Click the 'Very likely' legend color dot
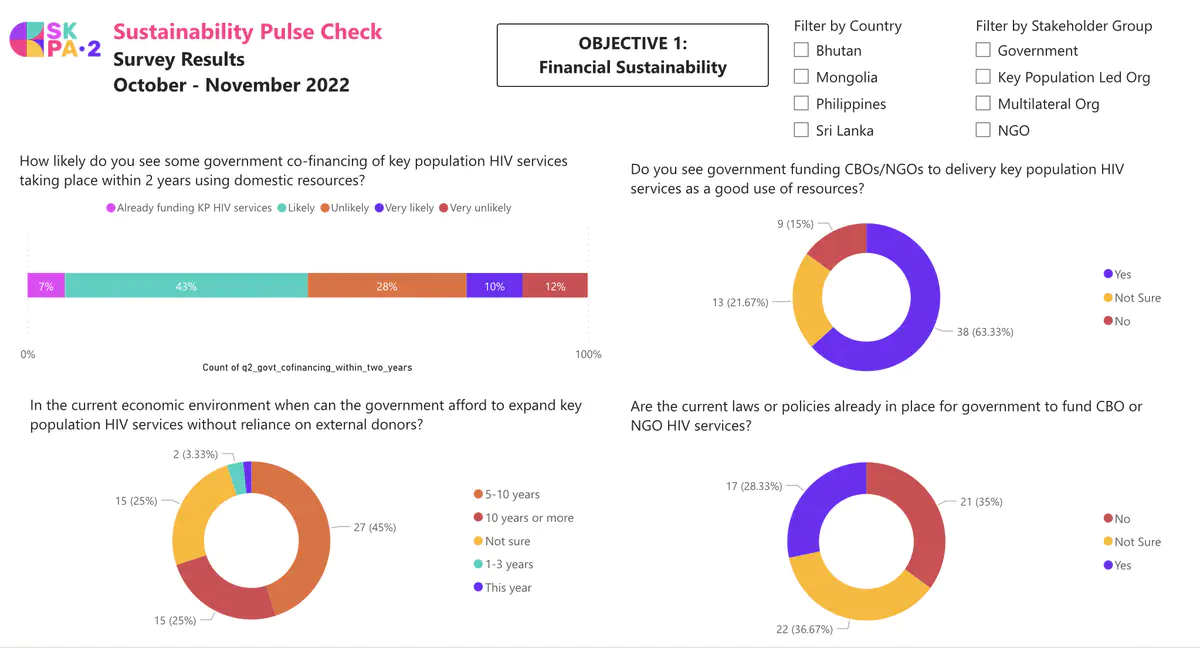1200x648 pixels. click(x=378, y=208)
